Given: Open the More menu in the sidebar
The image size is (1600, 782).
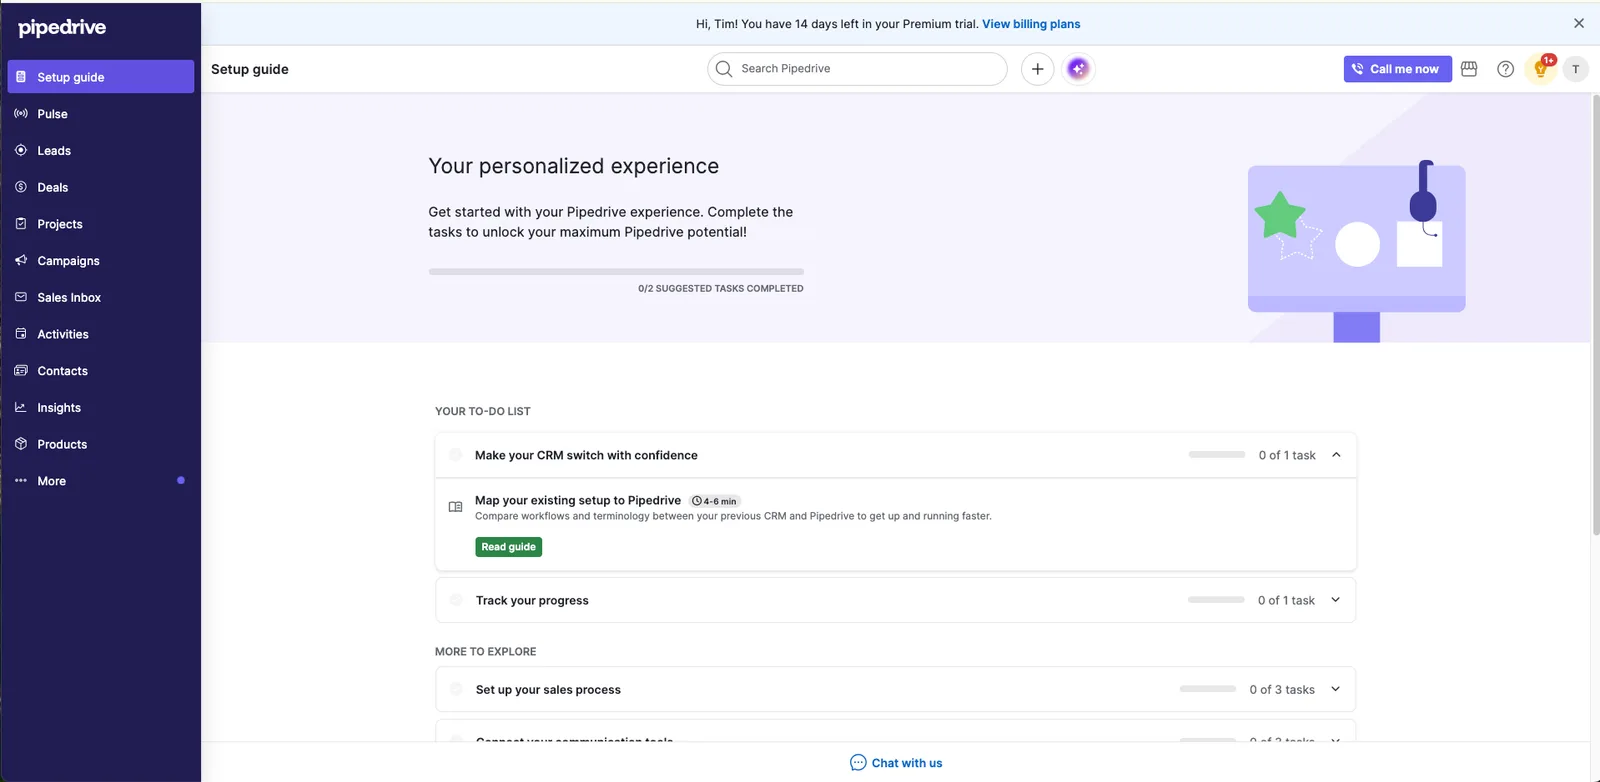Looking at the screenshot, I should pos(101,481).
